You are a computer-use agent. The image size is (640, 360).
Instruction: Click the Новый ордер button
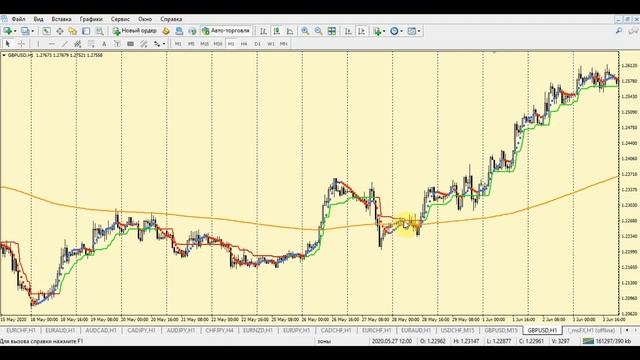tap(135, 31)
